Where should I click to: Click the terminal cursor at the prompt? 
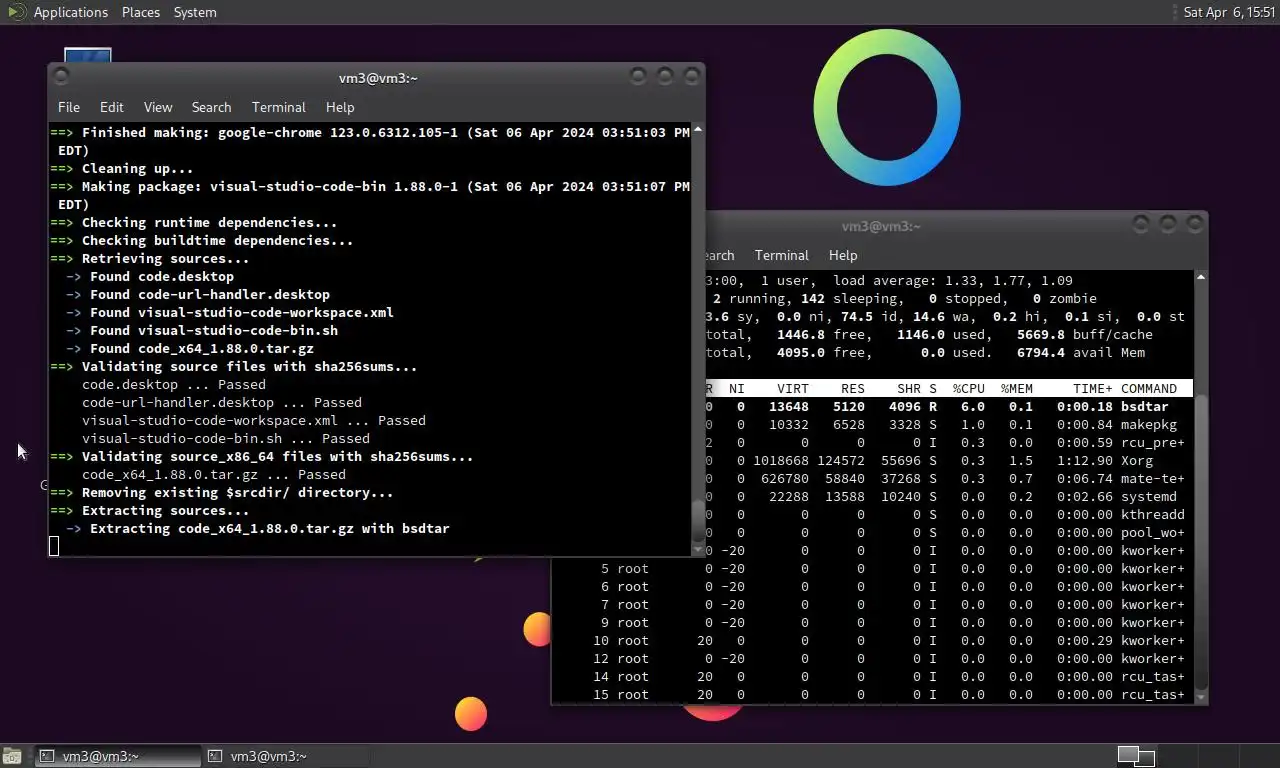54,546
